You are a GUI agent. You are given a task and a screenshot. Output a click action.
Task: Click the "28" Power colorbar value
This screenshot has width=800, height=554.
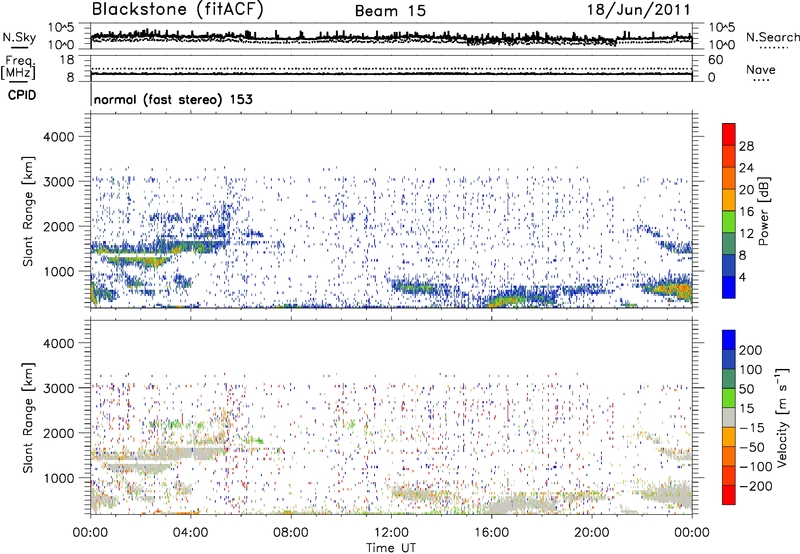pos(746,146)
